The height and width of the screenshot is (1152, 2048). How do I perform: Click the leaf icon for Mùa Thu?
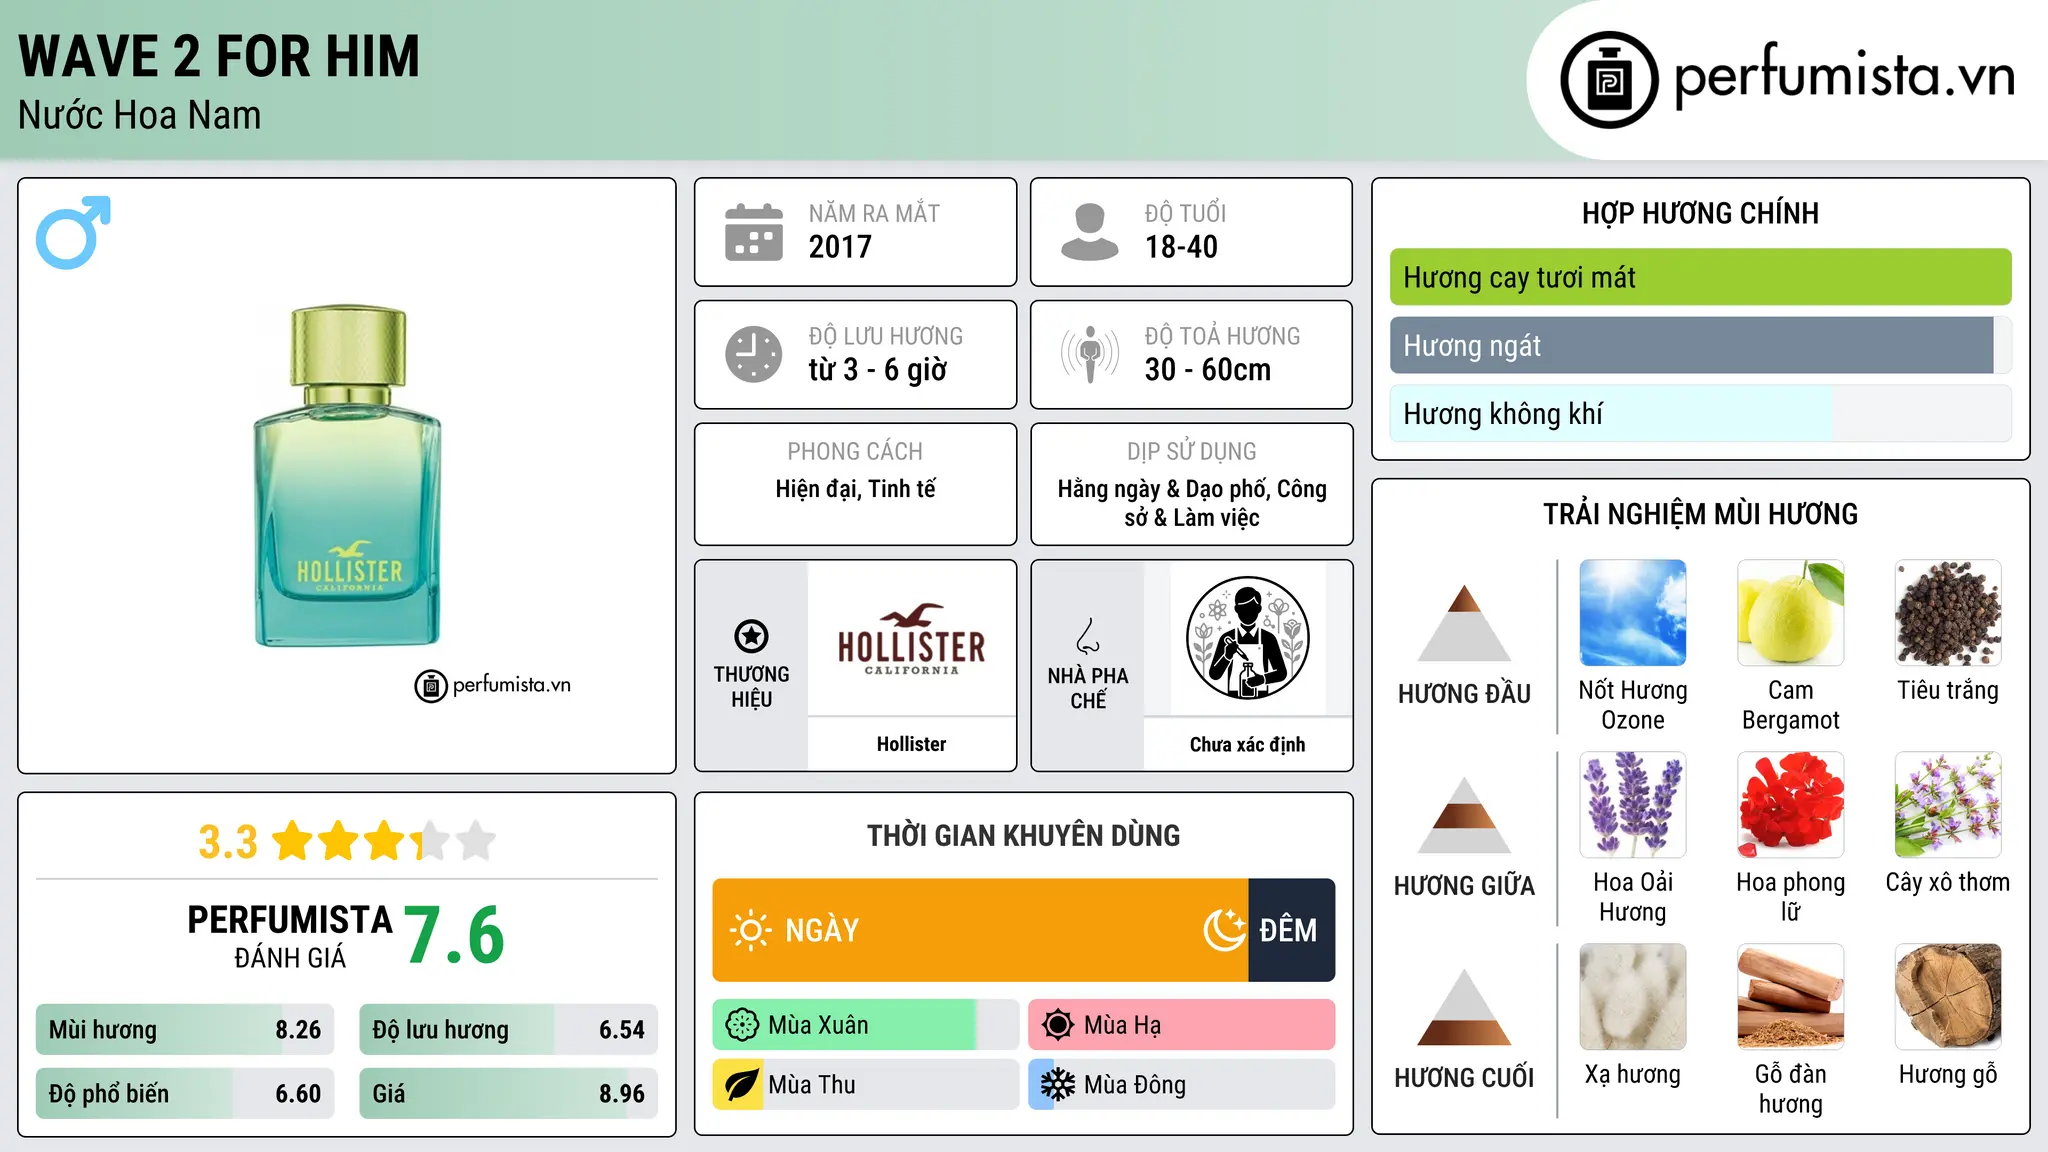click(x=741, y=1085)
